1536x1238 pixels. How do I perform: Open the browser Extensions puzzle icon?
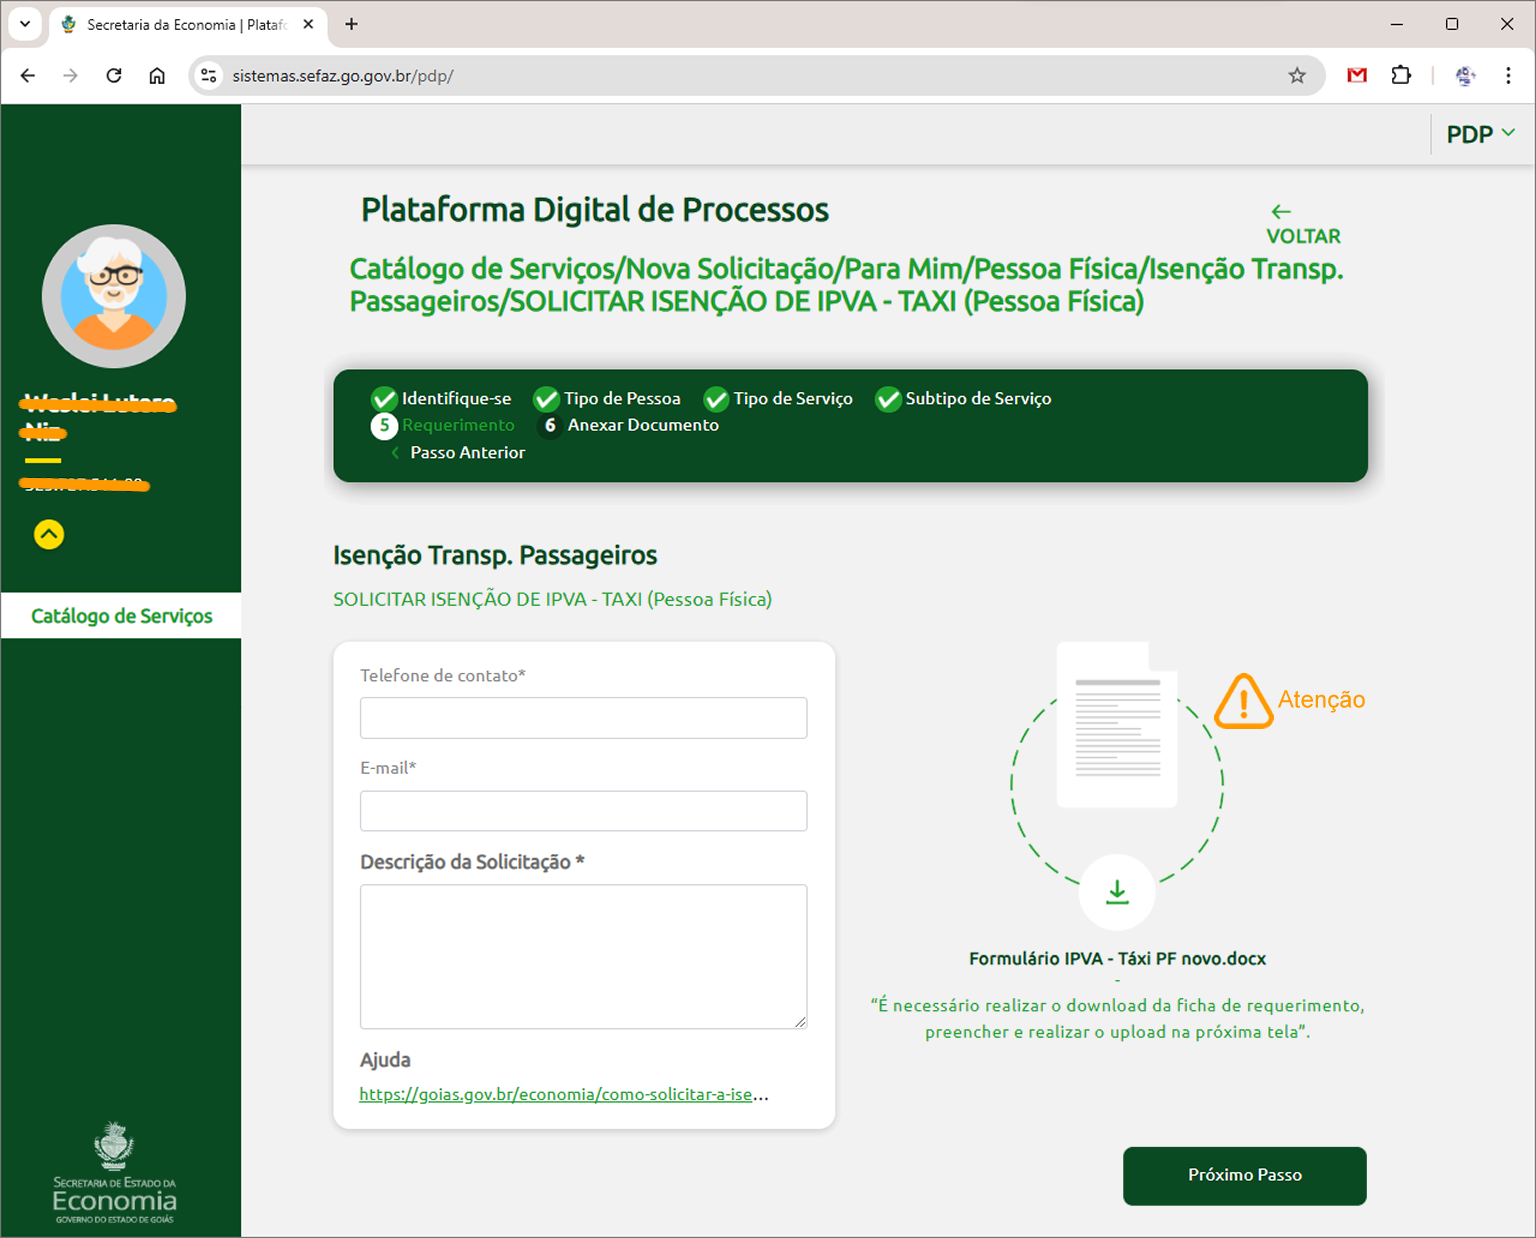1401,76
